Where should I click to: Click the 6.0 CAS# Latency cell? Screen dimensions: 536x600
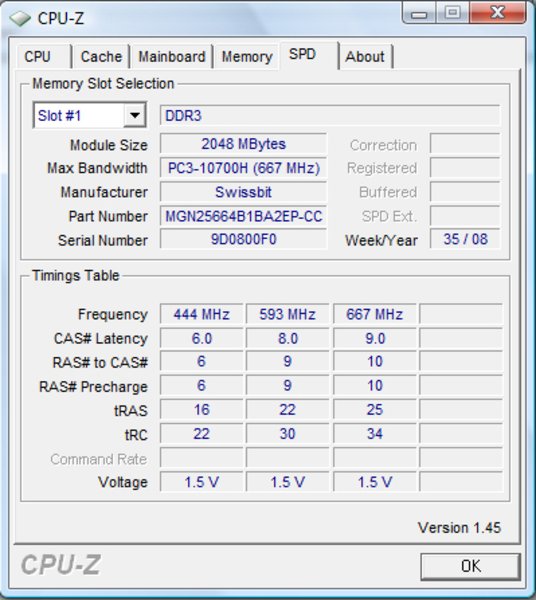click(201, 339)
